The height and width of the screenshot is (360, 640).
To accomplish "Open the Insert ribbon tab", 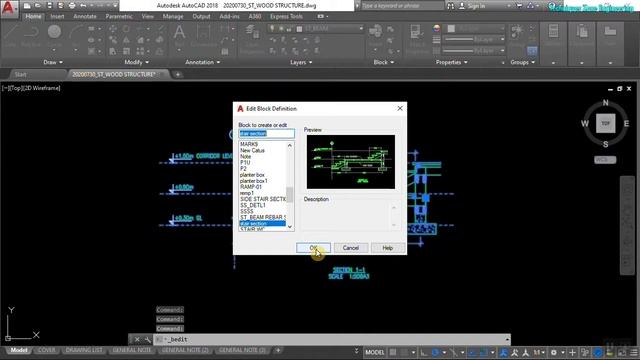I will (x=57, y=16).
